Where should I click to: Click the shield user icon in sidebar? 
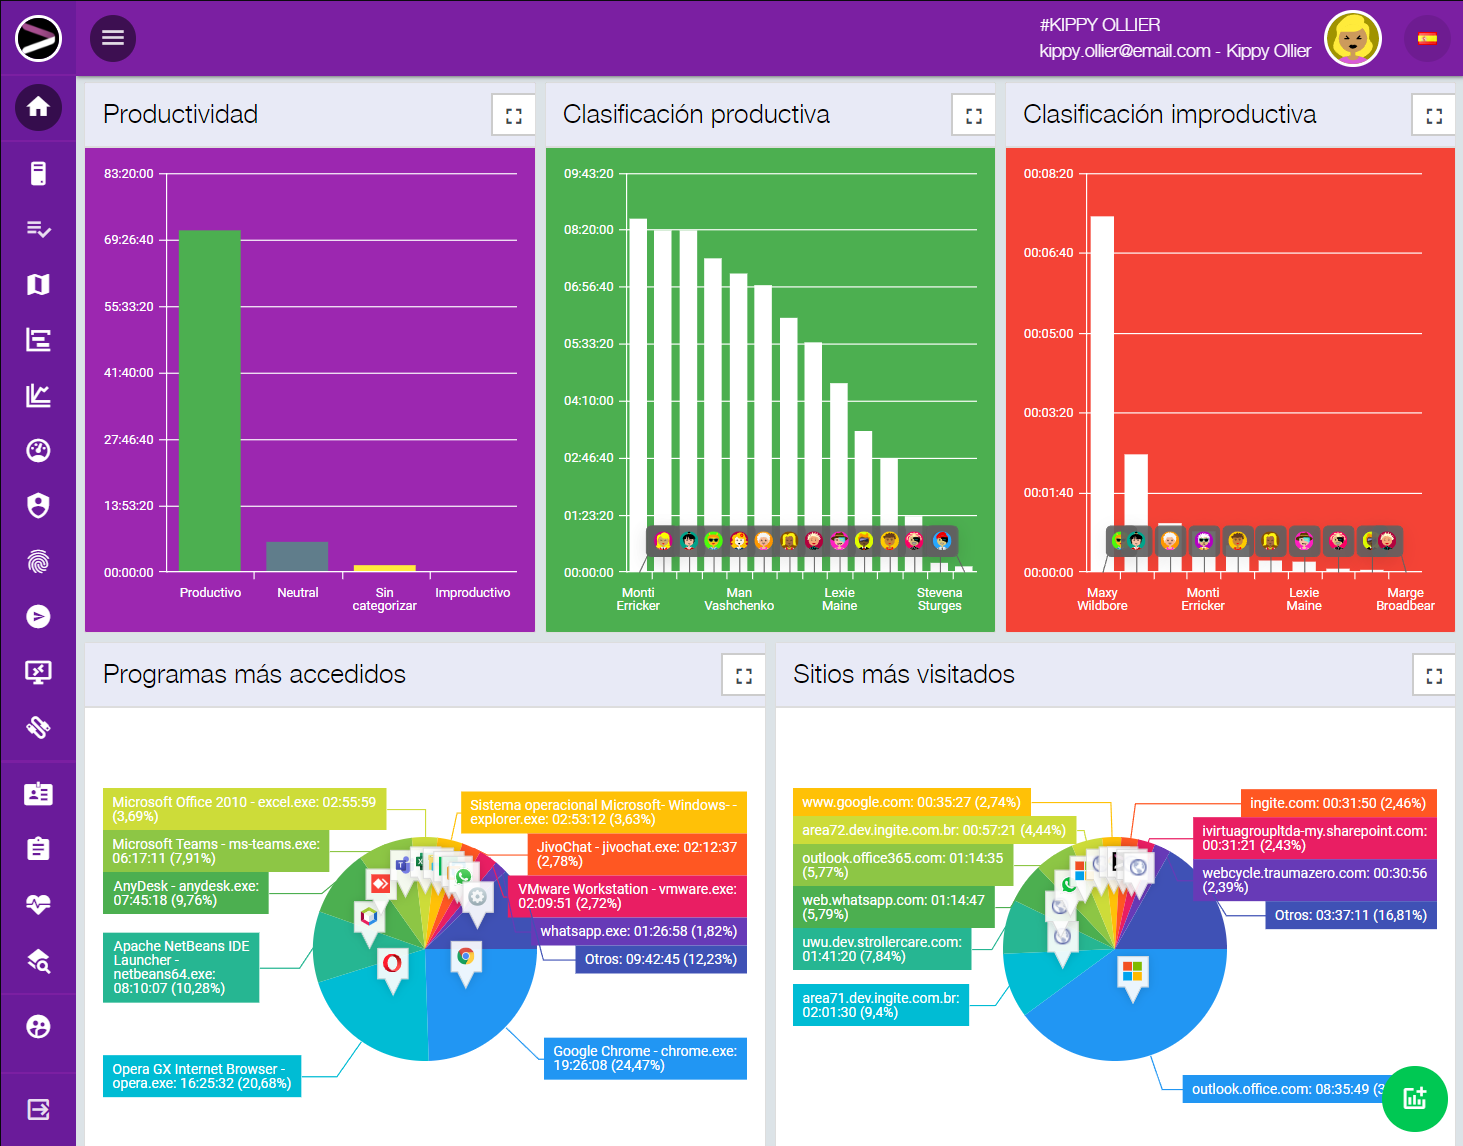(38, 506)
